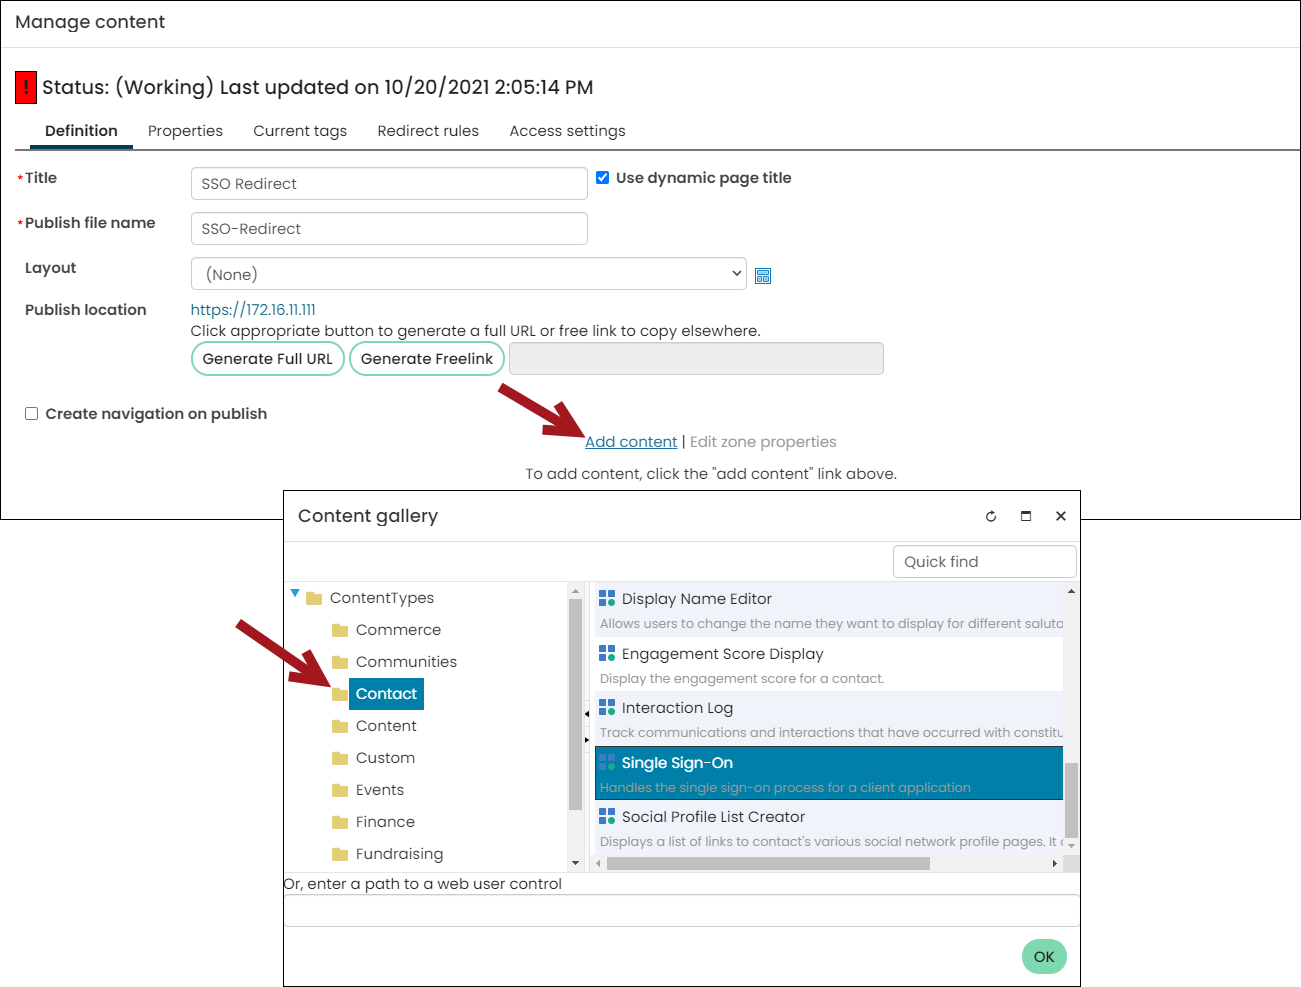The height and width of the screenshot is (987, 1301).
Task: Click the splitter collapse-left arrow
Action: pos(587,714)
